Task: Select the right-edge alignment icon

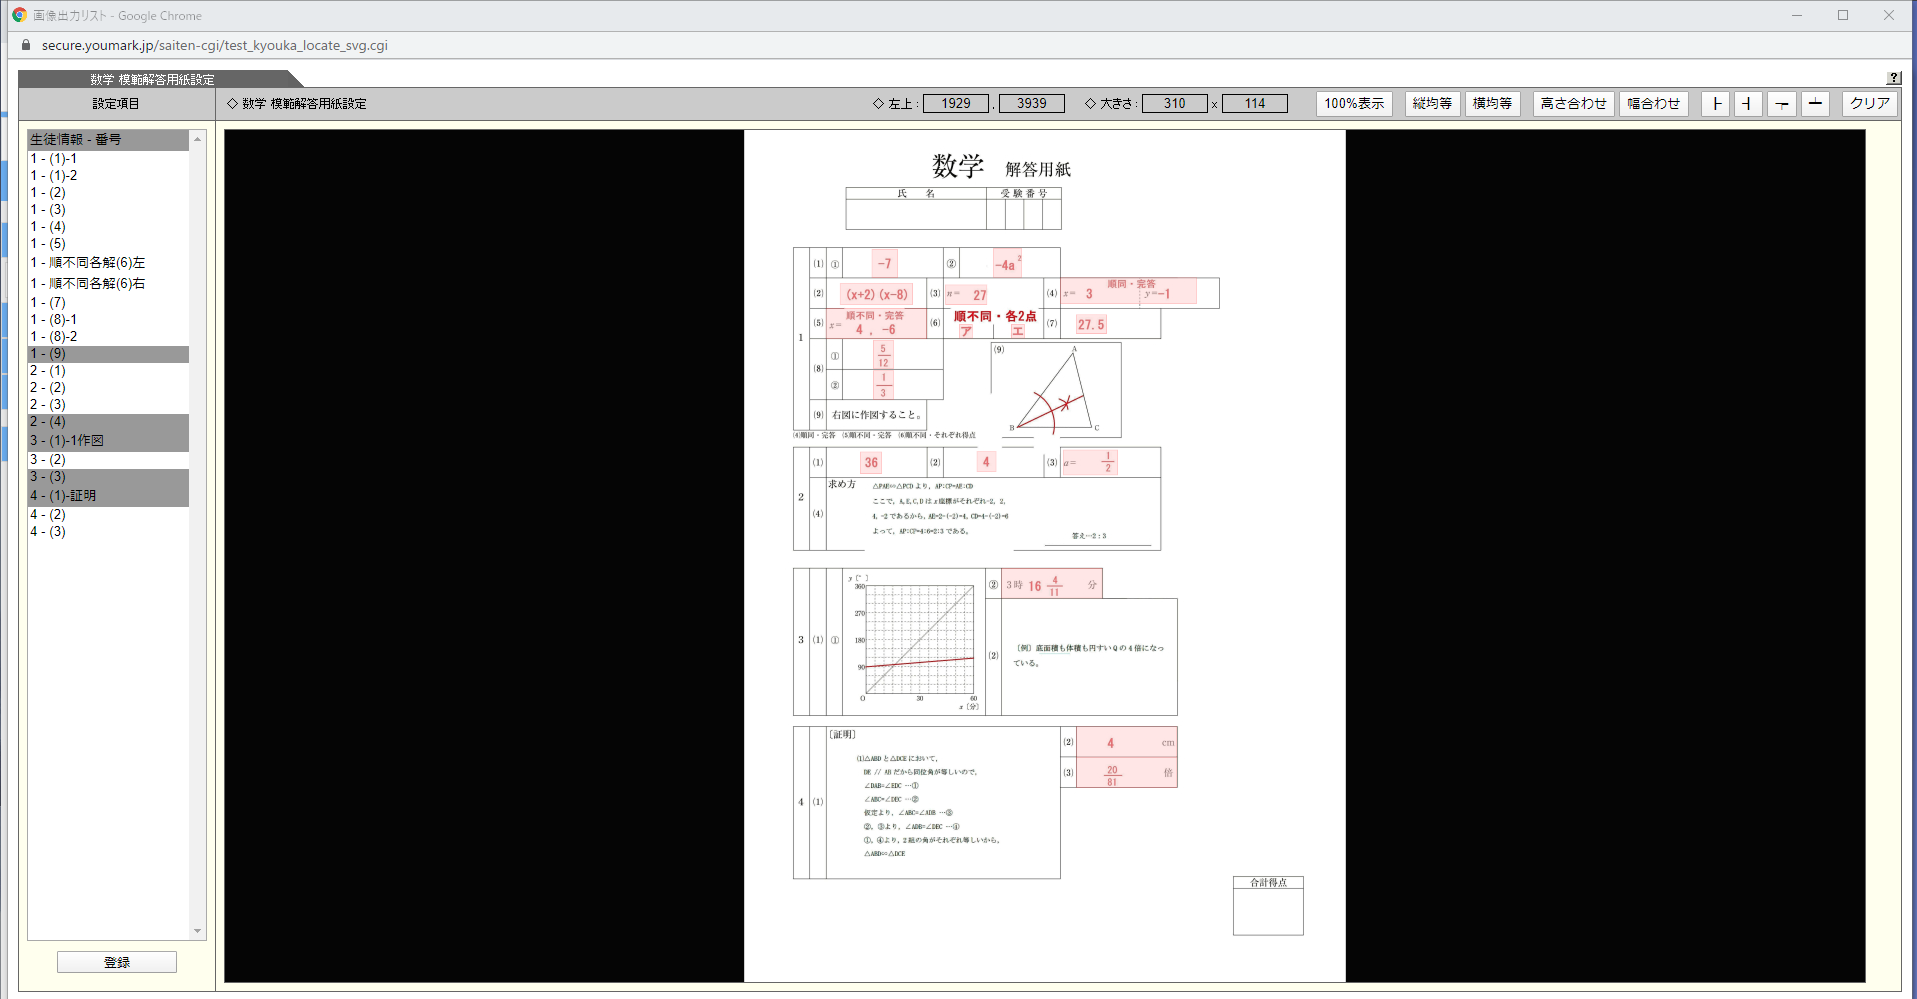Action: [1747, 103]
